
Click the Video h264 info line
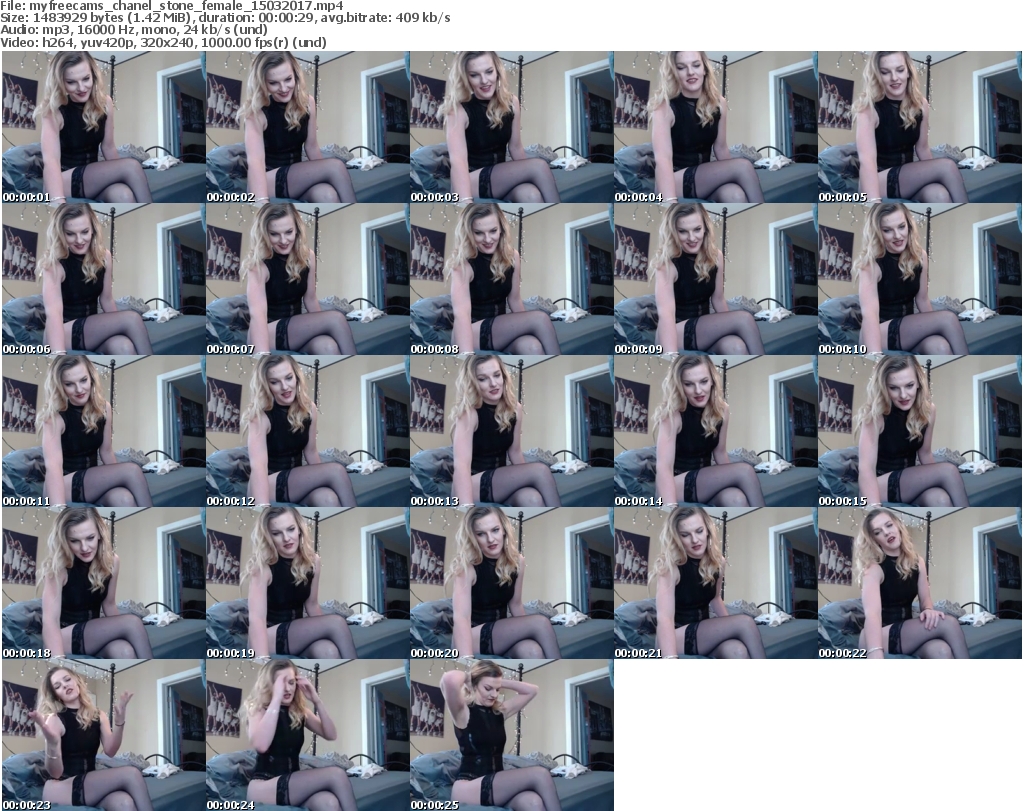click(x=163, y=42)
